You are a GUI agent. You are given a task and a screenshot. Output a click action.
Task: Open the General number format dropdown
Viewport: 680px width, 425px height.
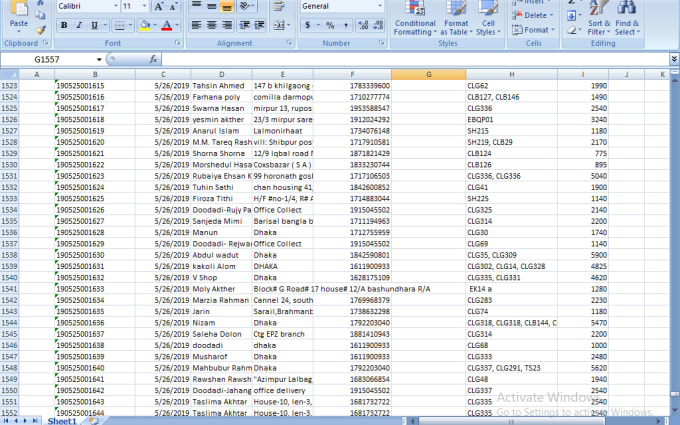click(380, 6)
